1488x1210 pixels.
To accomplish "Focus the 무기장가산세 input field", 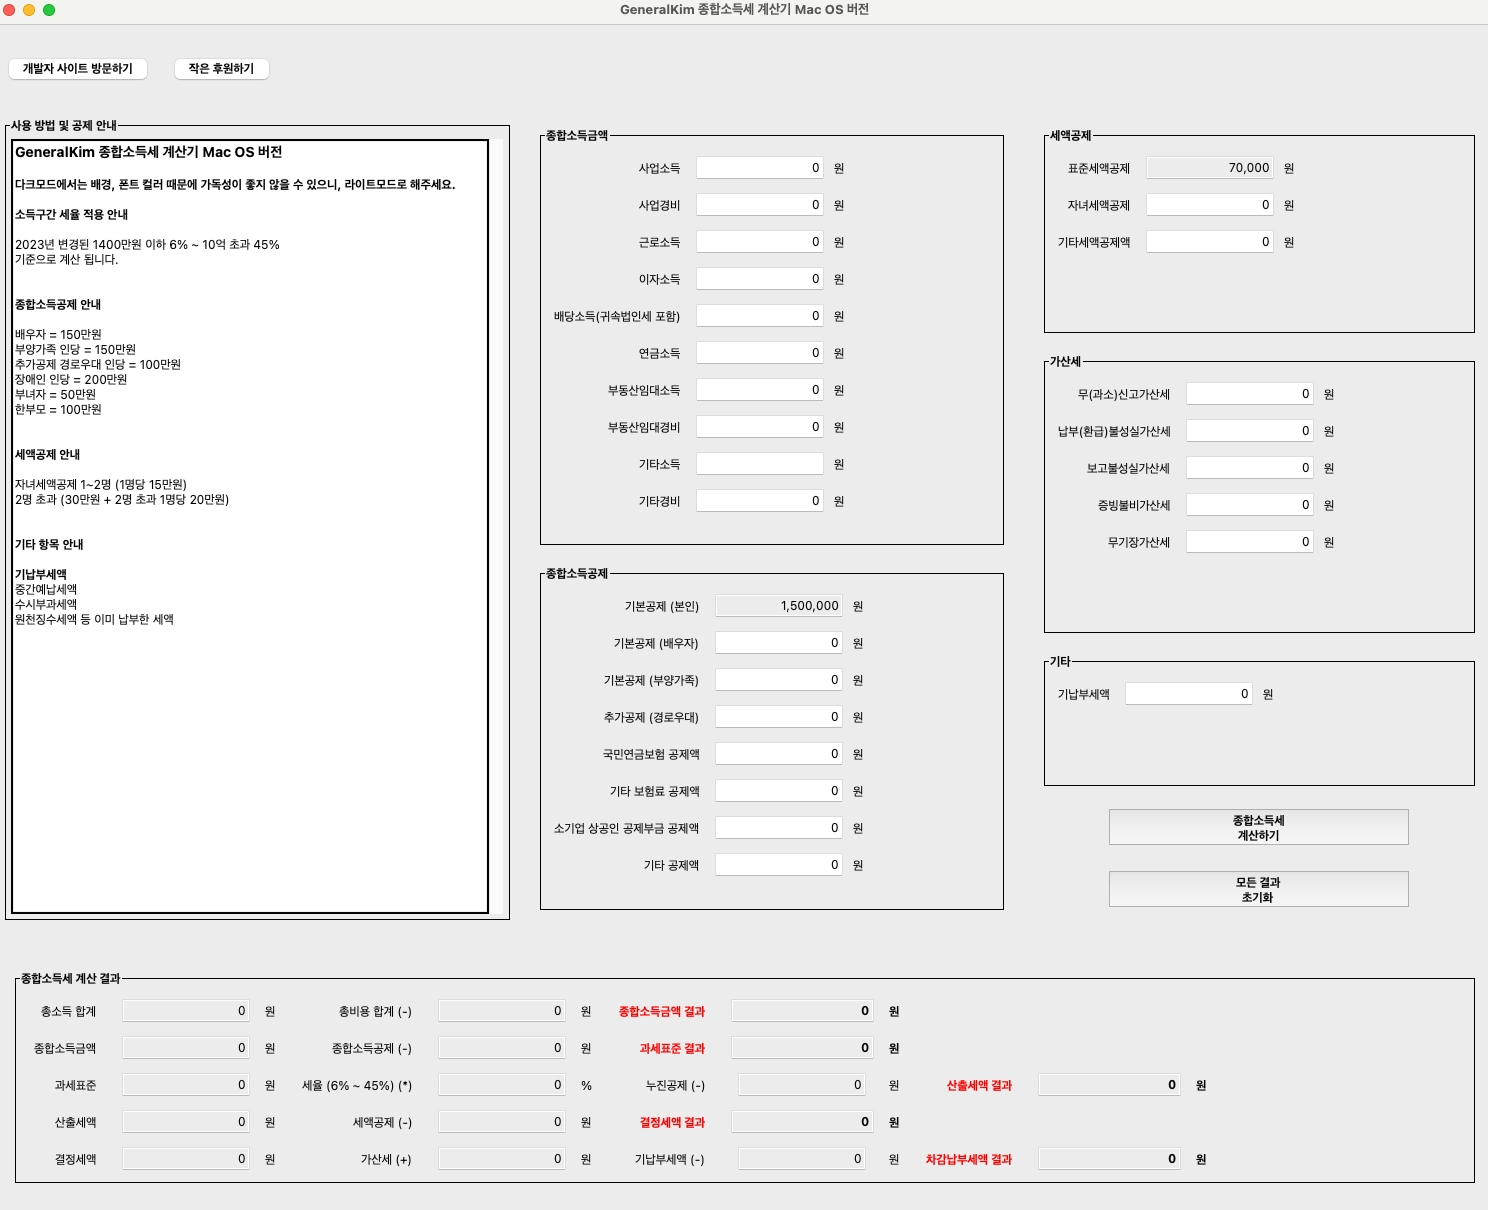I will (x=1250, y=542).
